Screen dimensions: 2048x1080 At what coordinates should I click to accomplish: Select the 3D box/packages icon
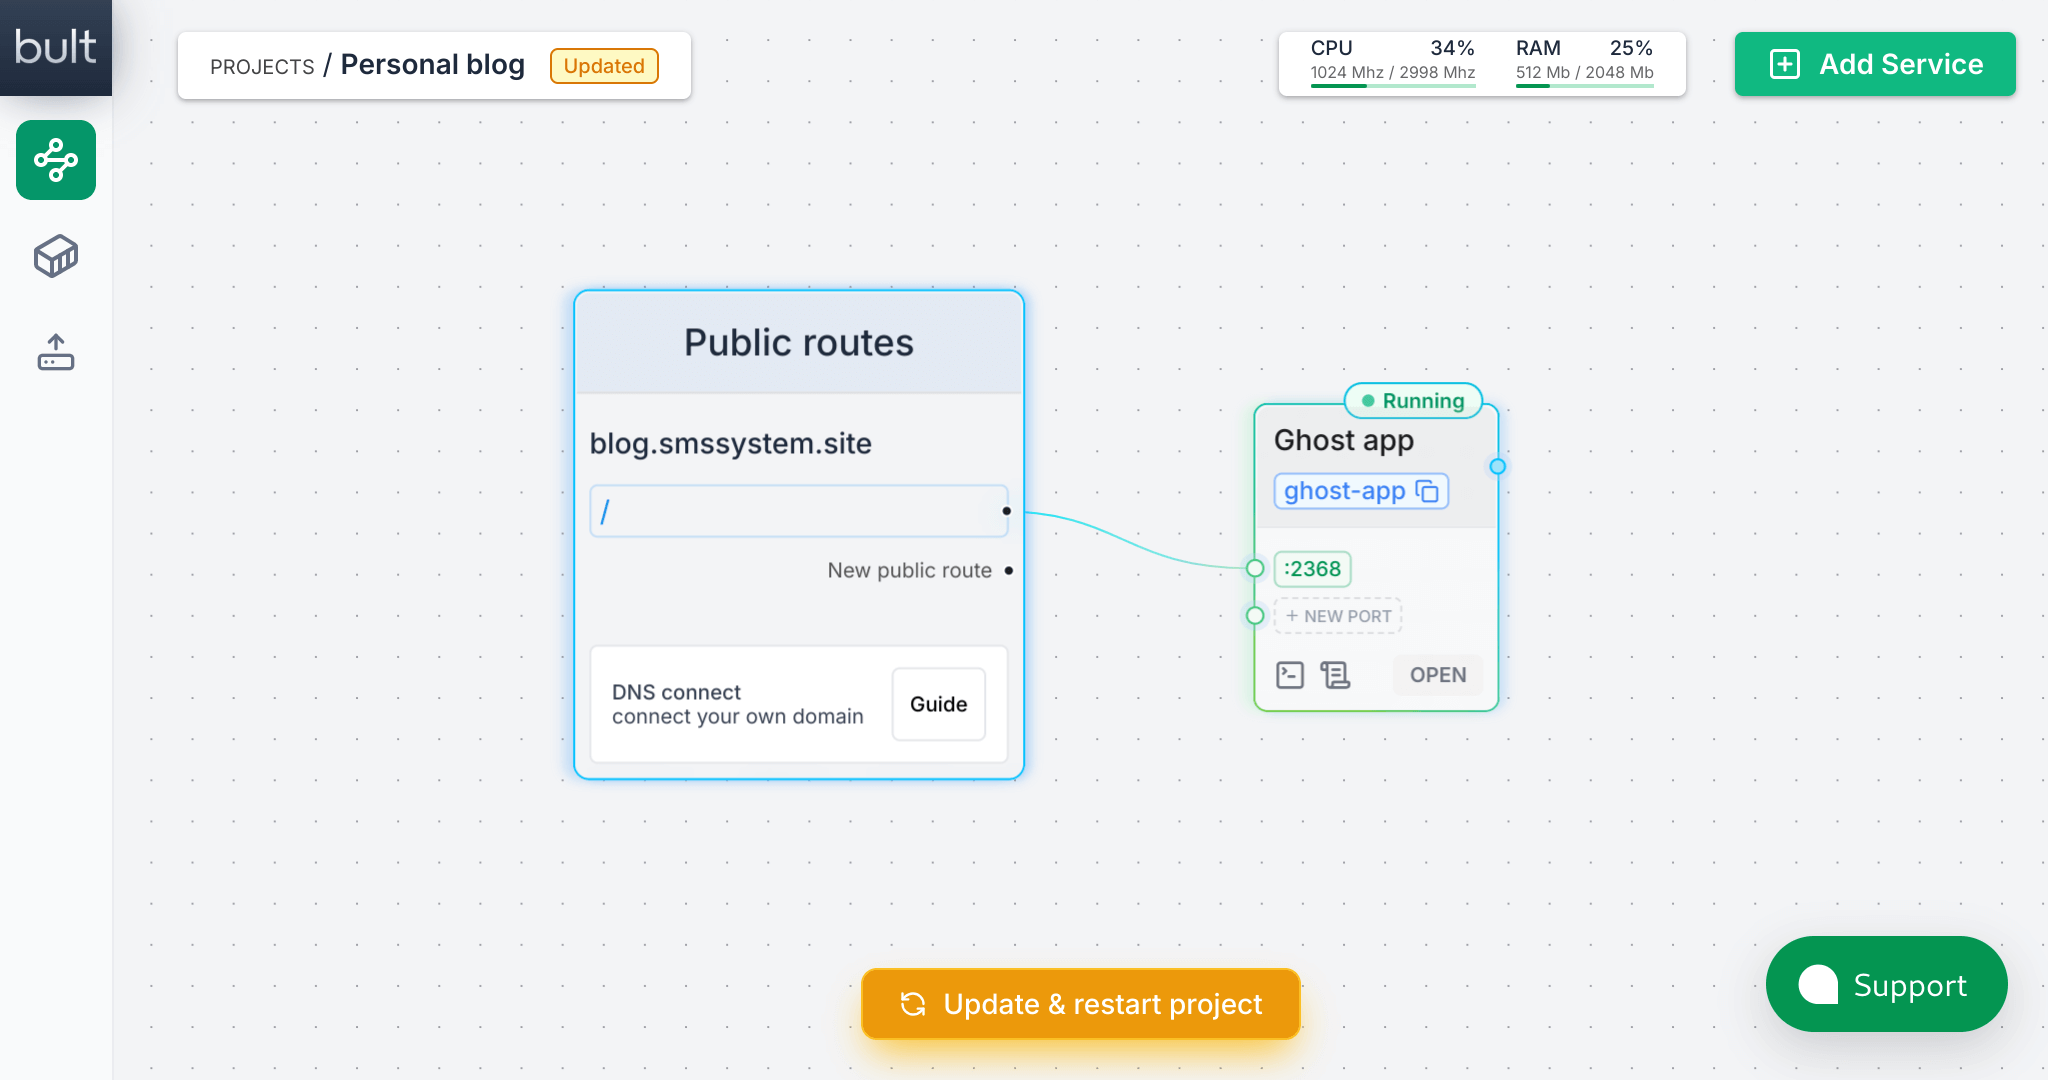point(54,256)
